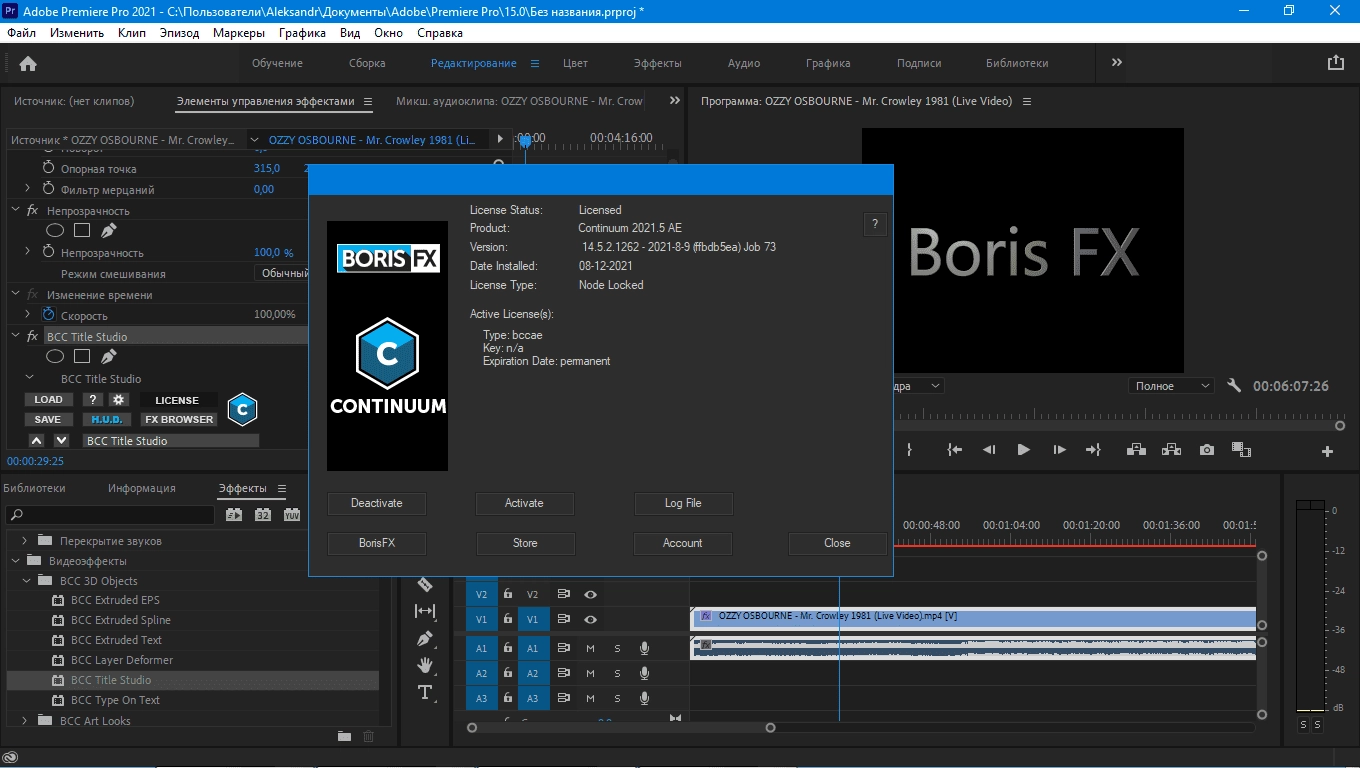Screen dimensions: 1360x768
Task: Switch to the Аудио workspace
Action: coord(743,63)
